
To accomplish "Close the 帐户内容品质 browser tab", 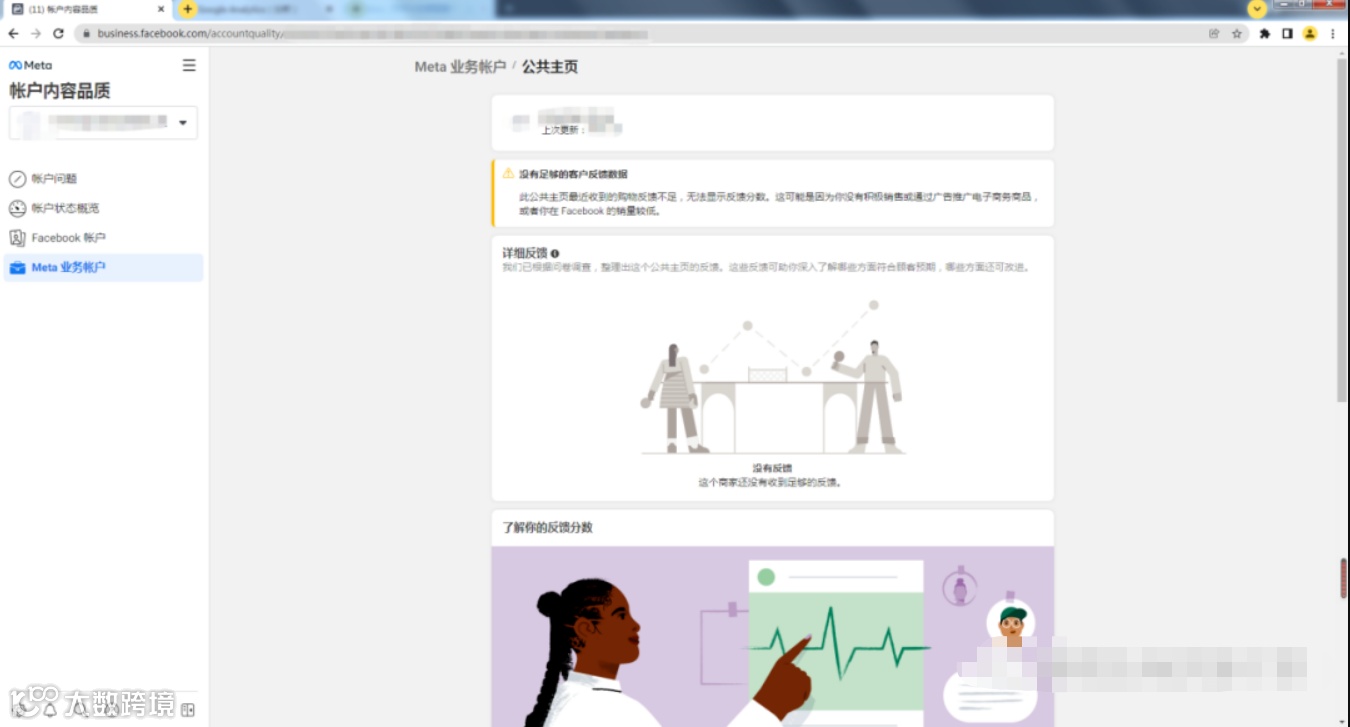I will point(161,9).
